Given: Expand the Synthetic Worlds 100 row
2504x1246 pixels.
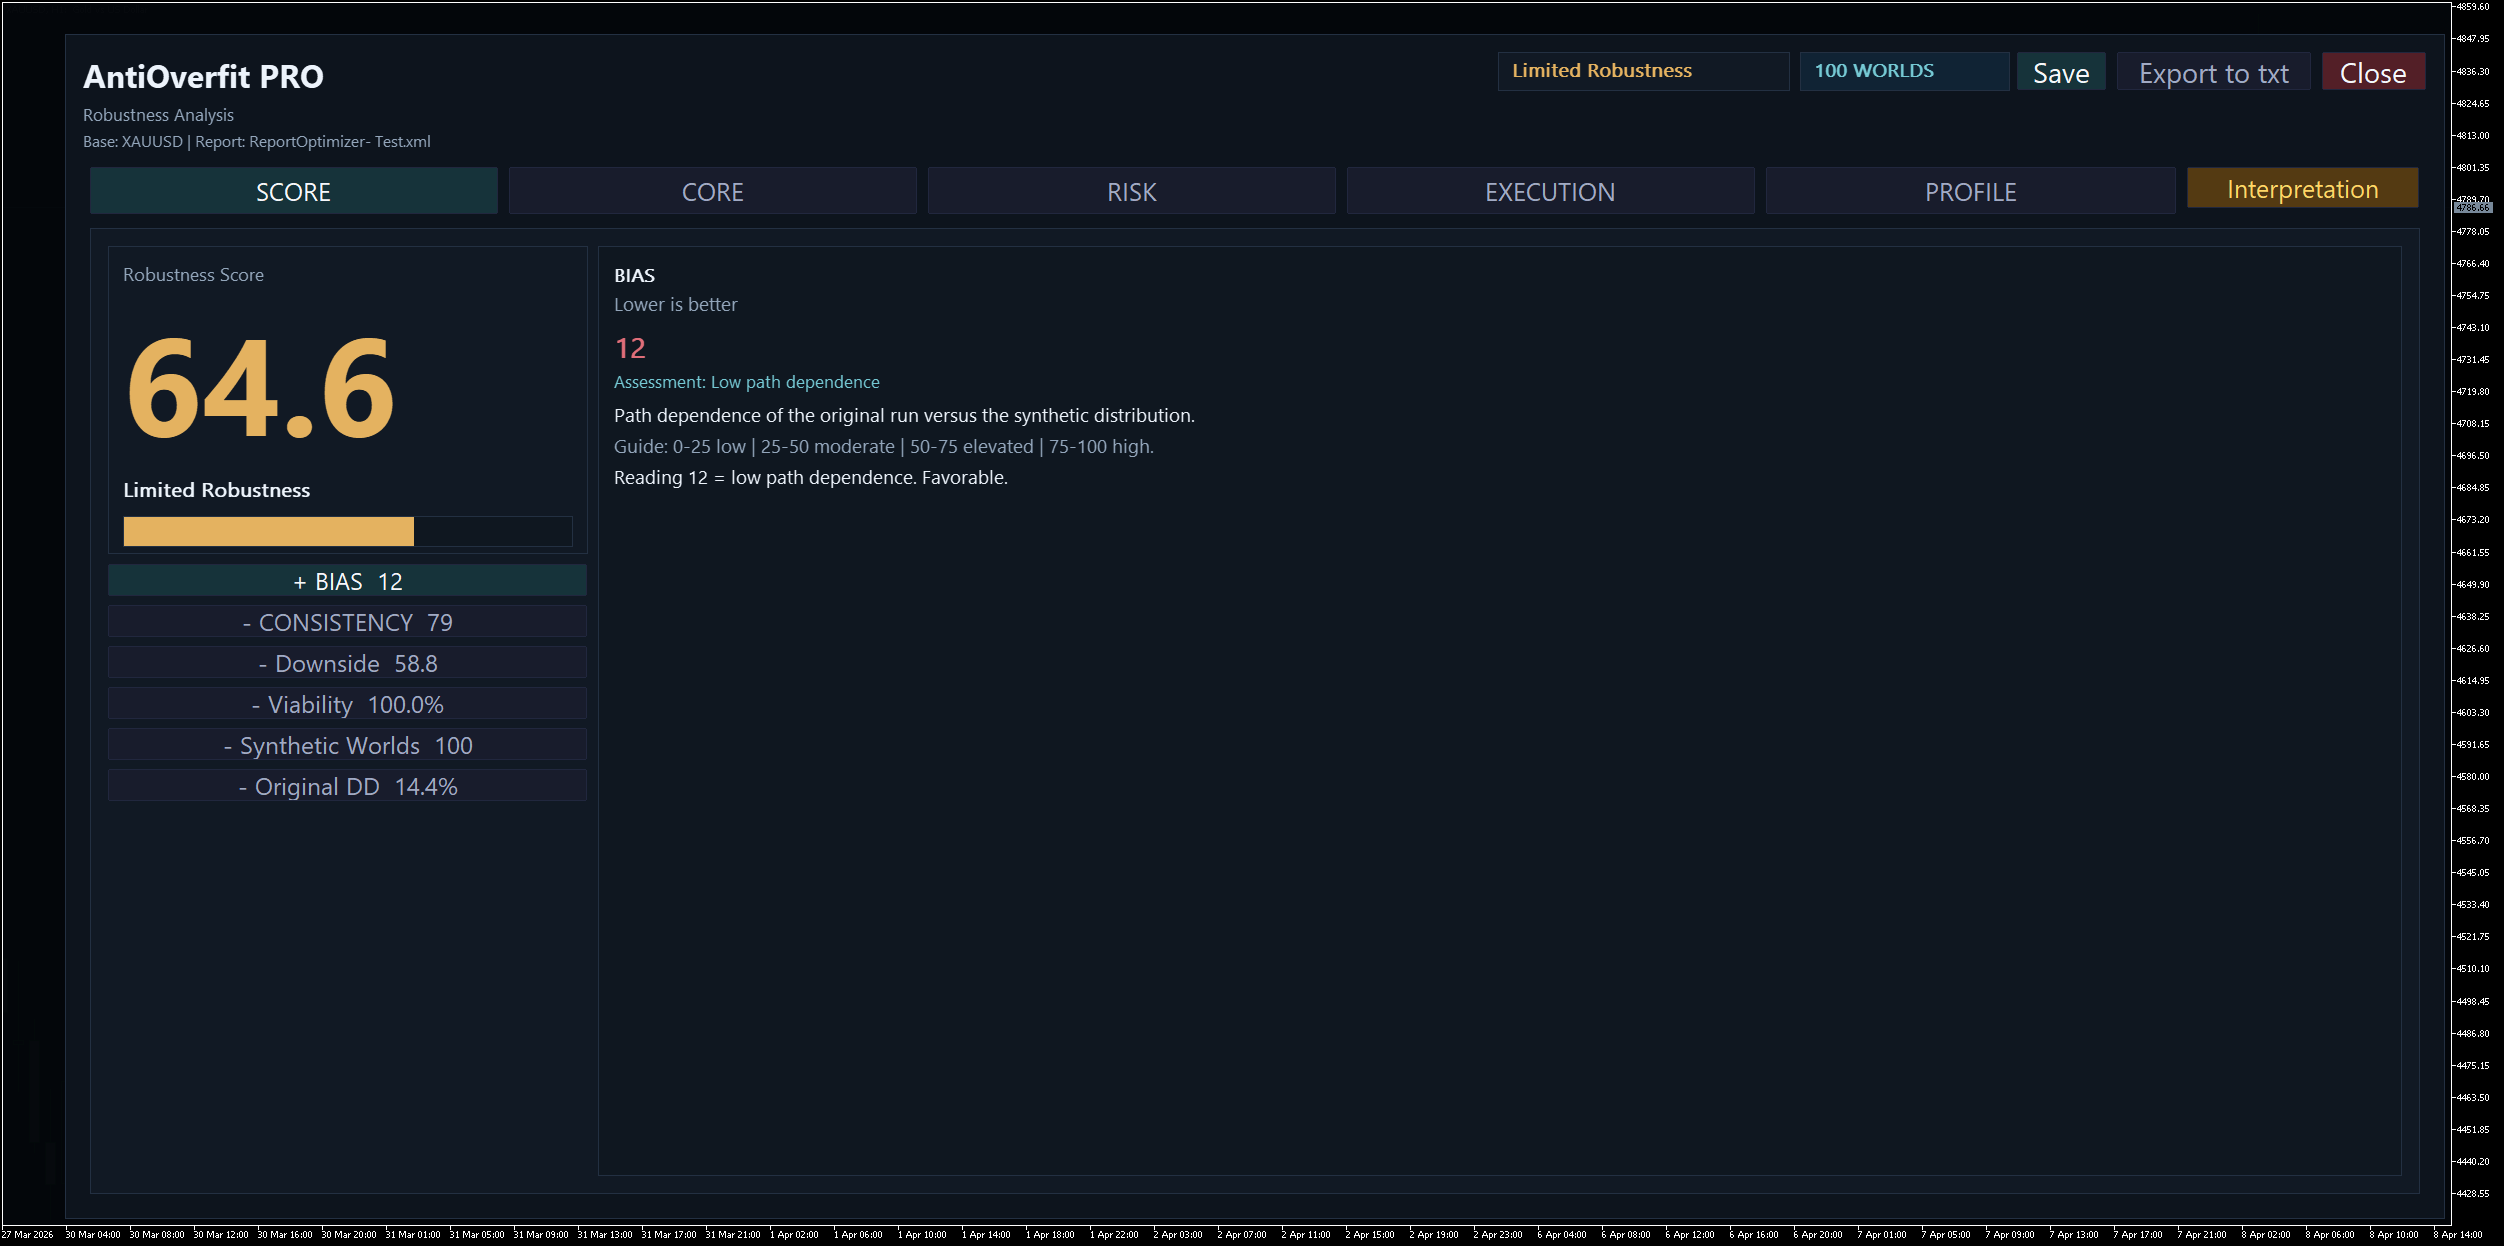Looking at the screenshot, I should pos(347,745).
